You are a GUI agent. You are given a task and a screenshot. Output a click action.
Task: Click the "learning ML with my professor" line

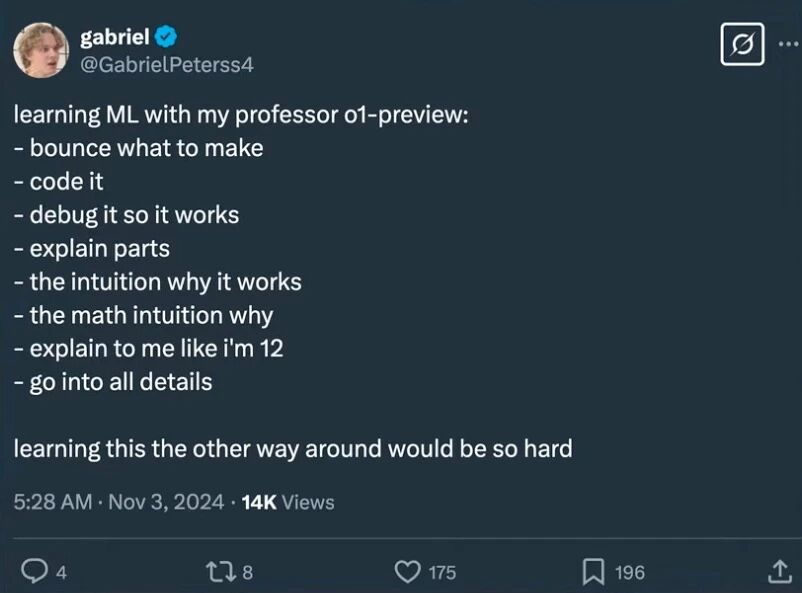pyautogui.click(x=241, y=114)
